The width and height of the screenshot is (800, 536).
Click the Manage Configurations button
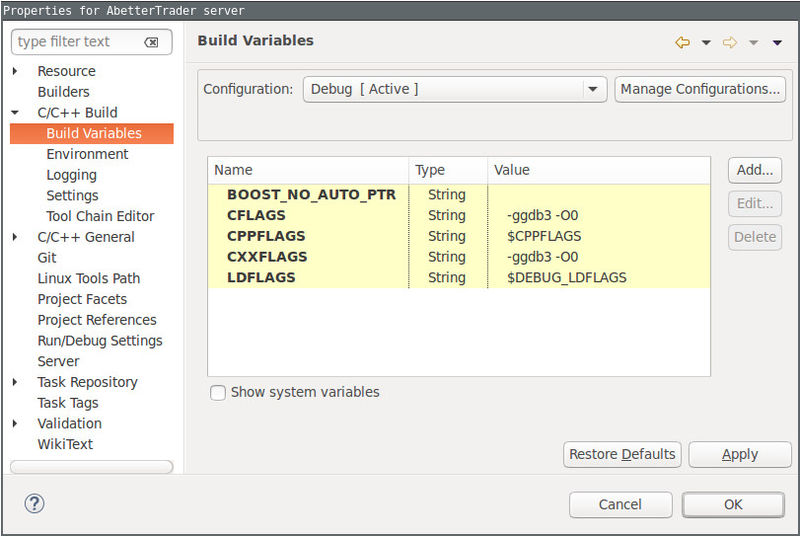pos(700,89)
